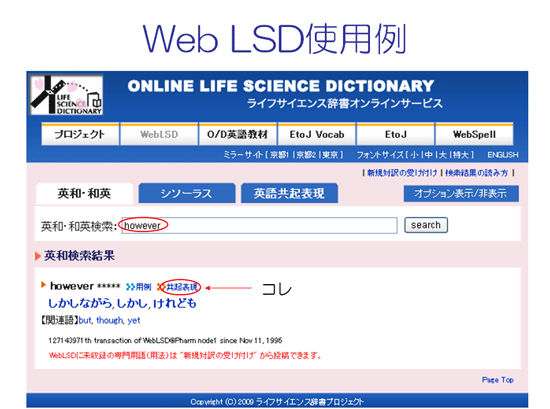This screenshot has width=550, height=409.
Task: Go to the 東京 mirror site
Action: (x=330, y=155)
